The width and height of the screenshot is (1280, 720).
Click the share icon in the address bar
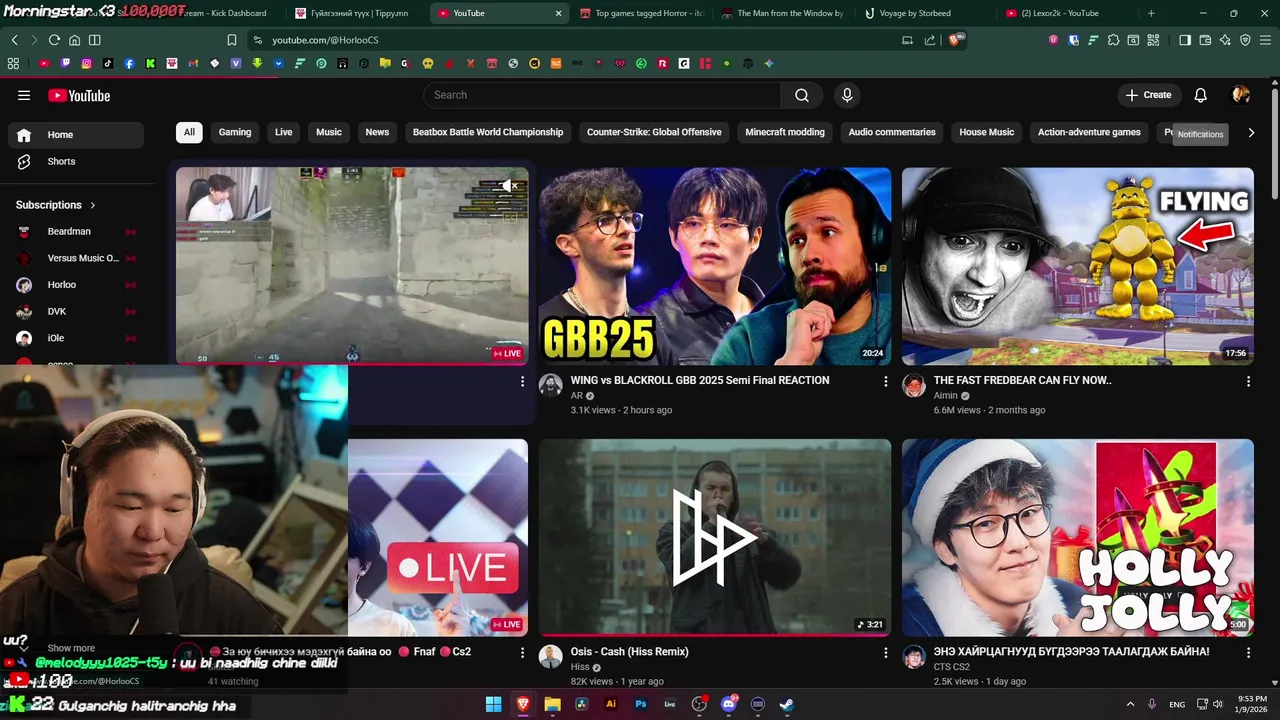[x=930, y=40]
